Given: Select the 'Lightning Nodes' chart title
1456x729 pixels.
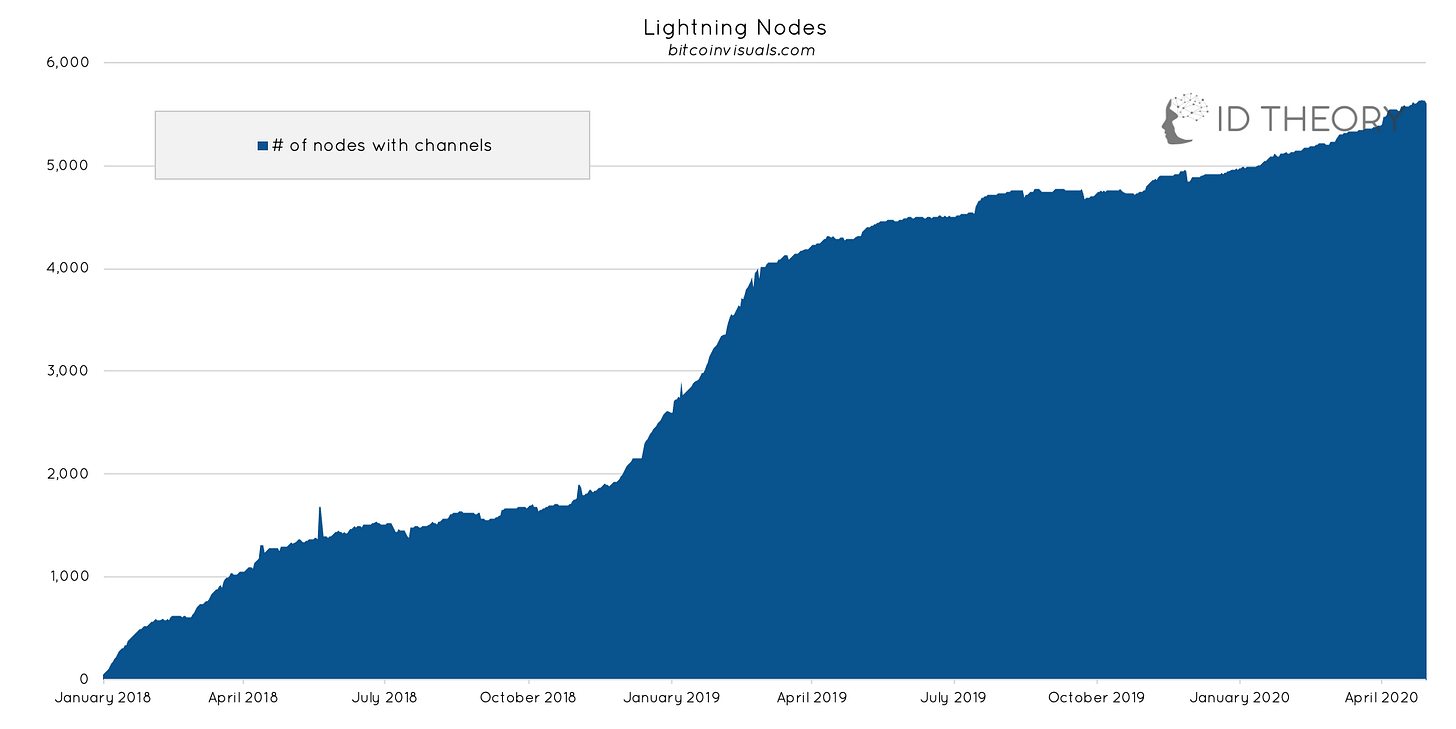Looking at the screenshot, I should coord(735,27).
